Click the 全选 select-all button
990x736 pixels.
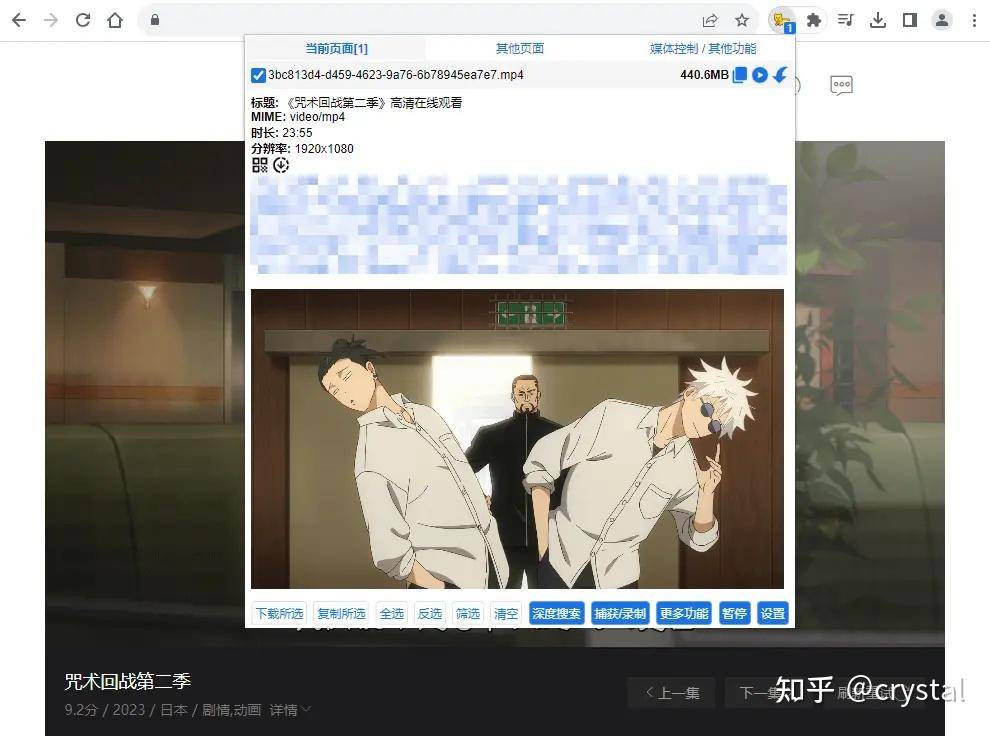tap(391, 614)
